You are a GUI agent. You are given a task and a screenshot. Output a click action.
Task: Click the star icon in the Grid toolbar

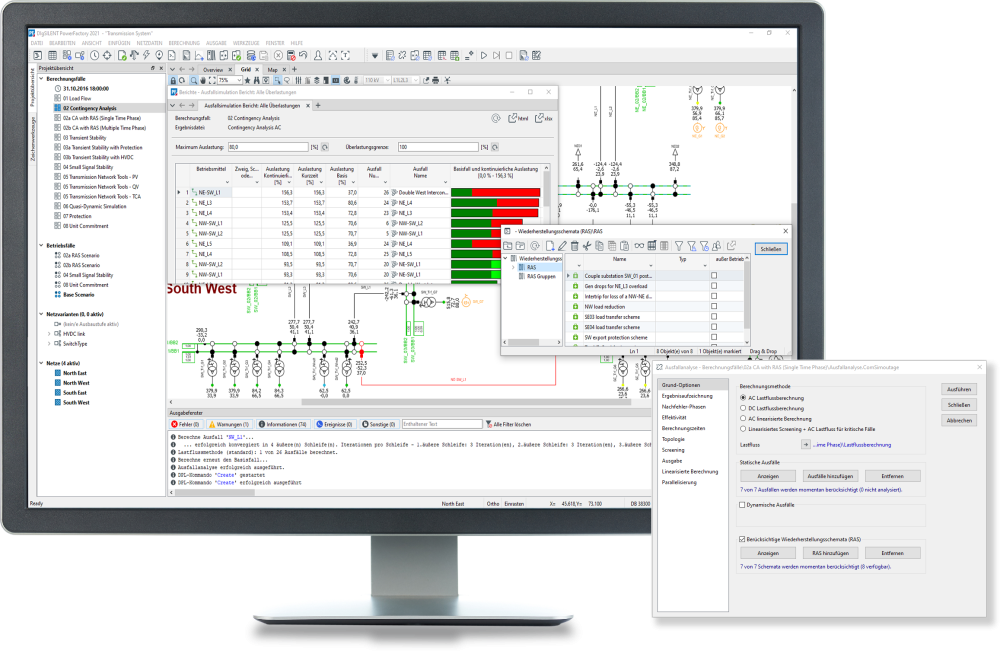pyautogui.click(x=247, y=80)
